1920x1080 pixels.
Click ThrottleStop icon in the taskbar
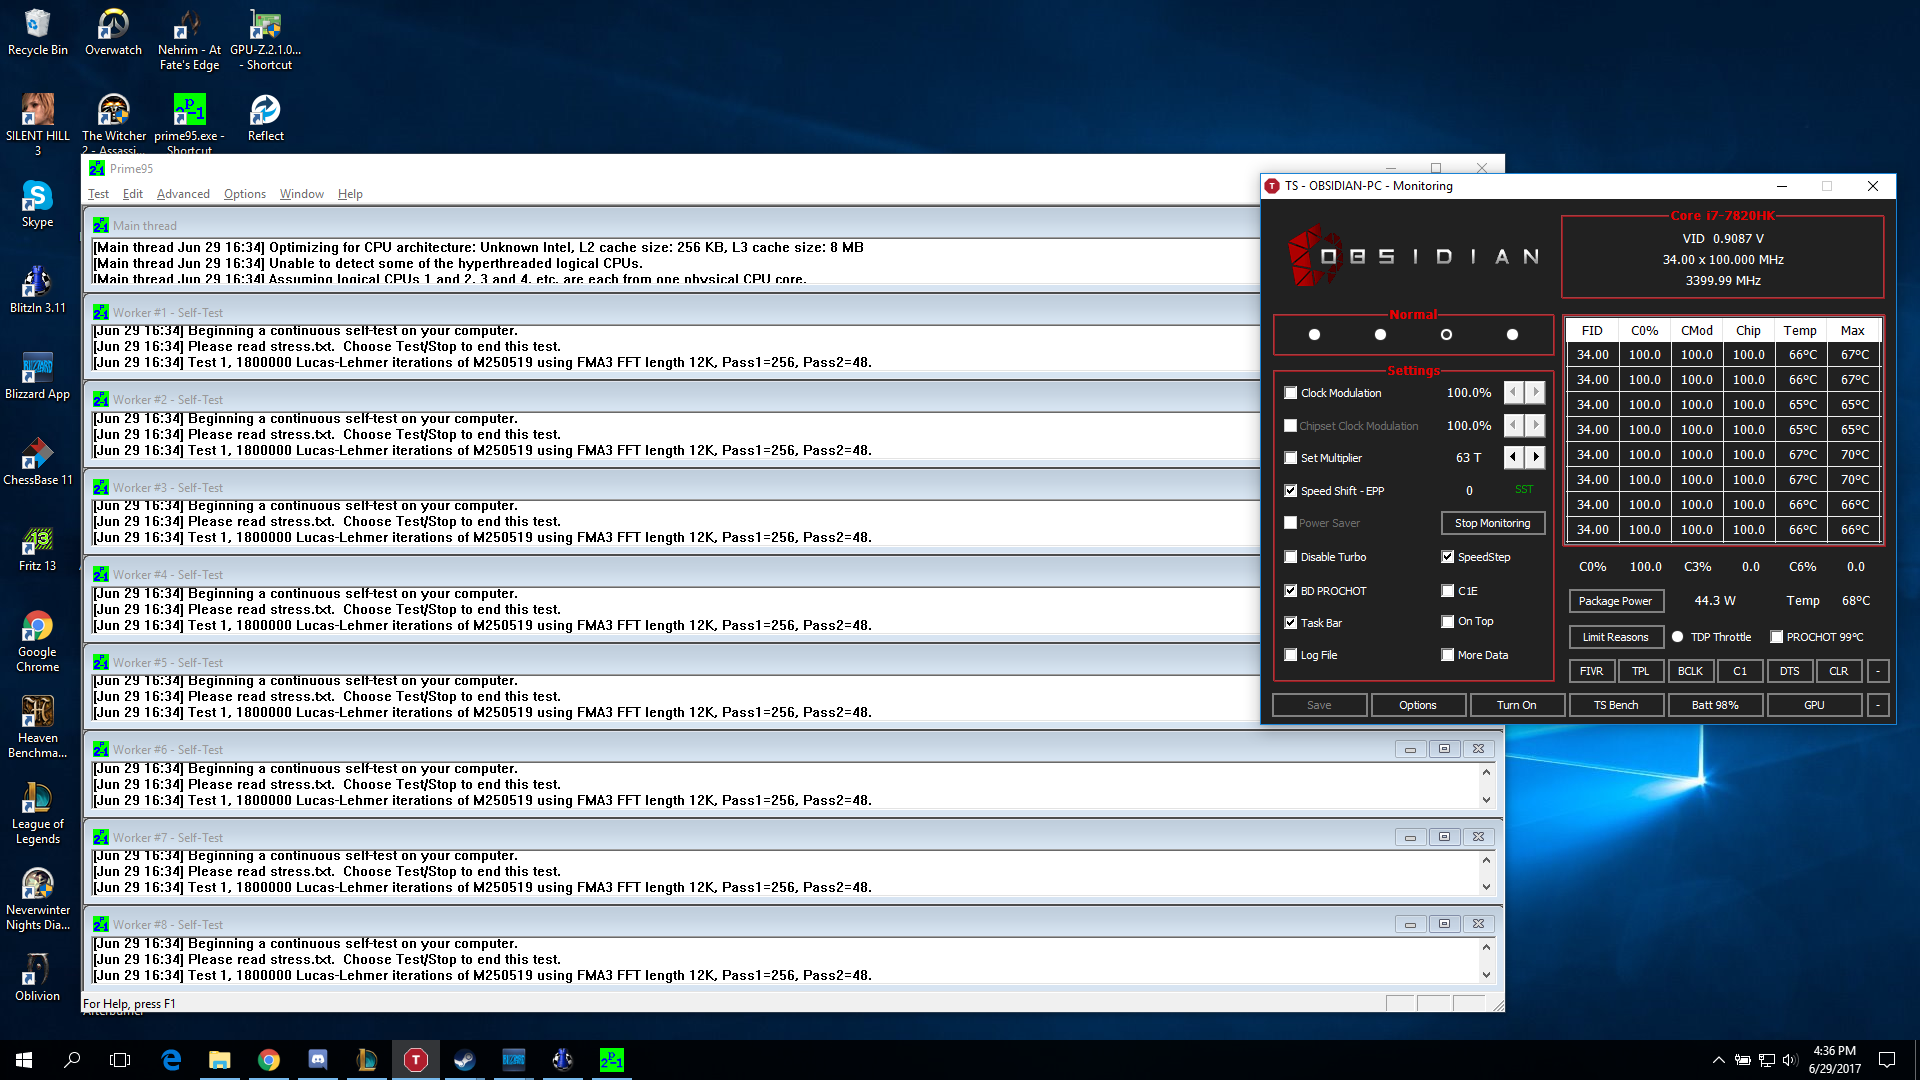(x=415, y=1060)
